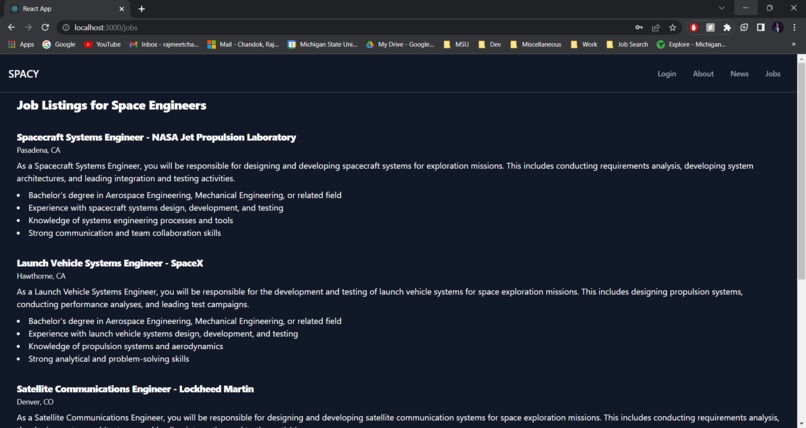Open the Miscellaneous bookmarks folder

[x=536, y=45]
